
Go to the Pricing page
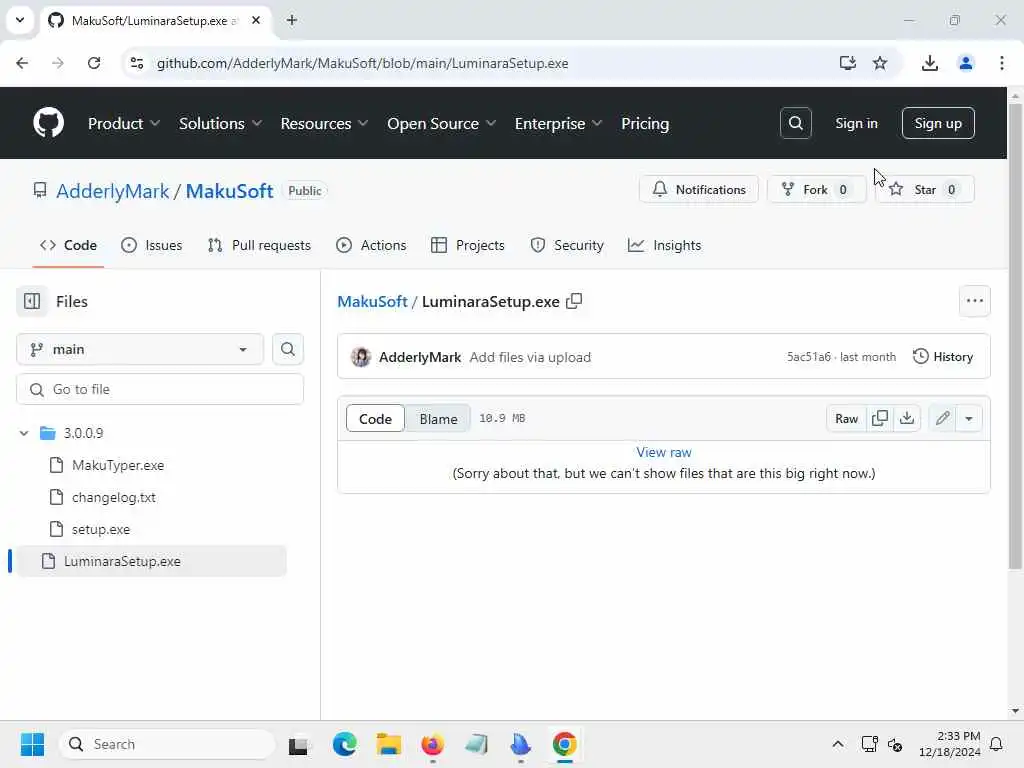645,123
